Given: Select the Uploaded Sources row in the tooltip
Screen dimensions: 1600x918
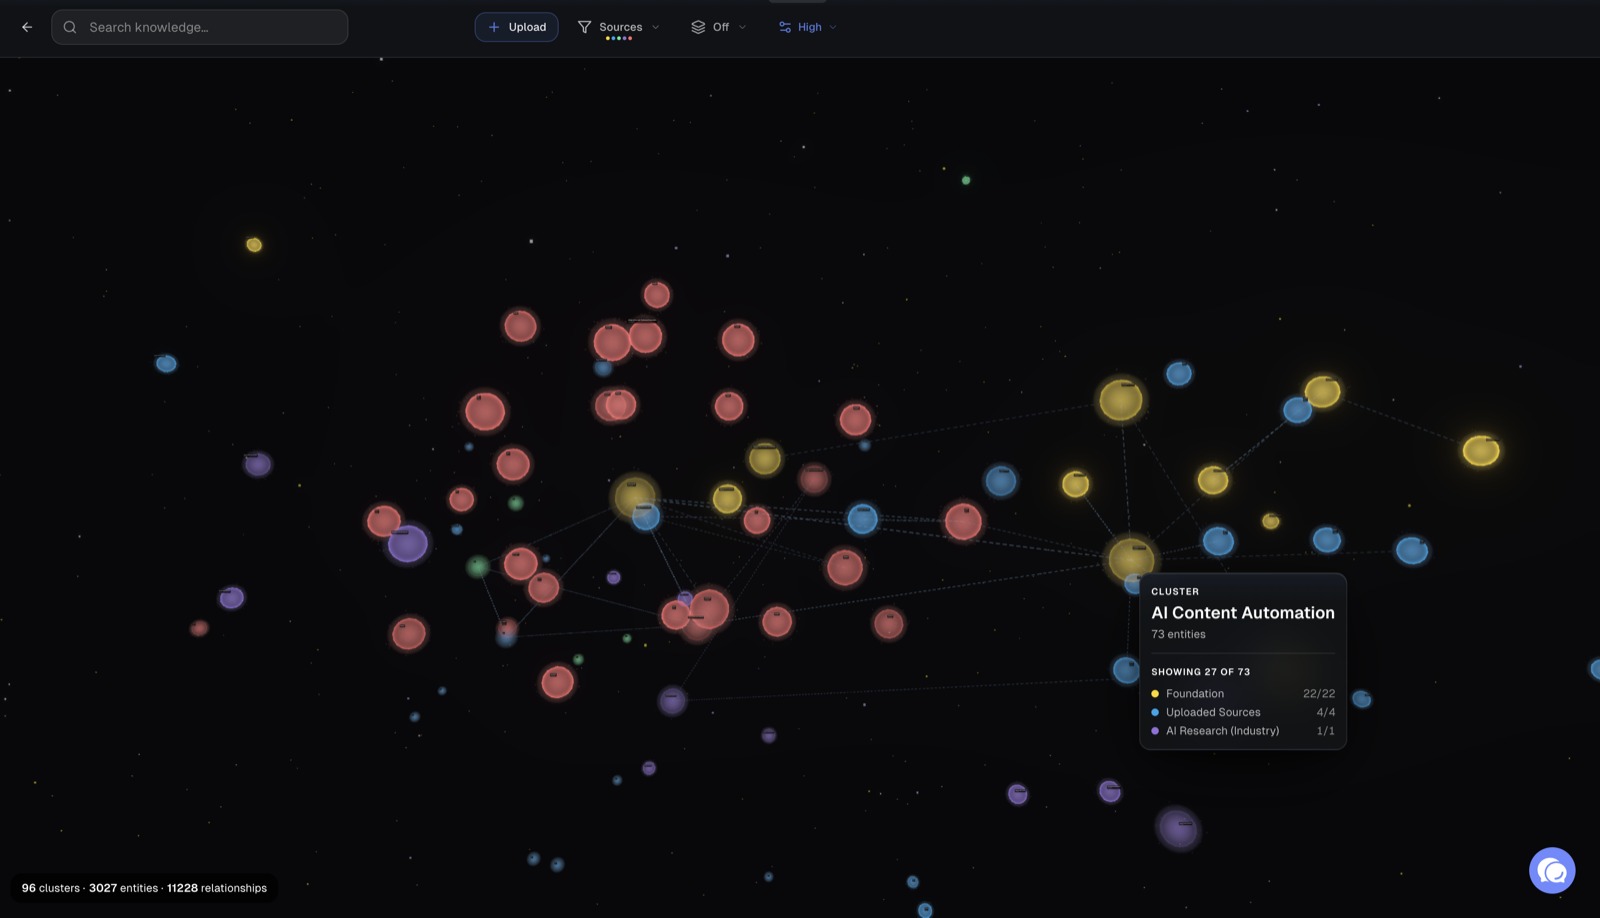Looking at the screenshot, I should tap(1243, 712).
